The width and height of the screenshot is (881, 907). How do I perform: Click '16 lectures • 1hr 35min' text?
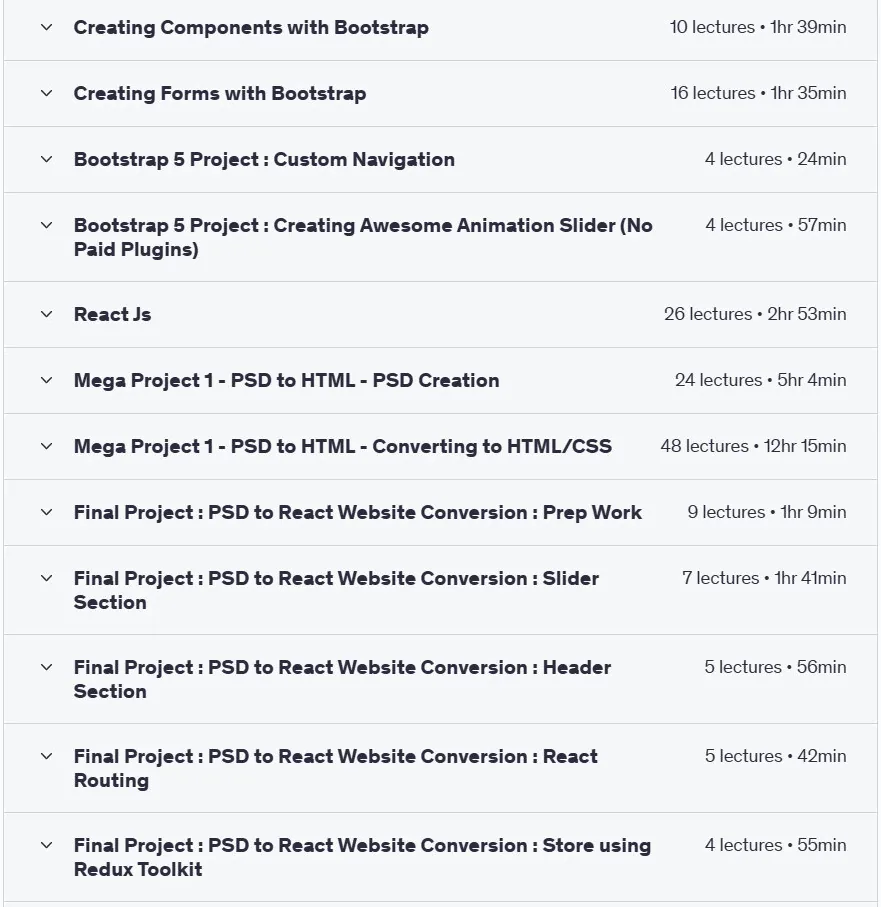tap(758, 93)
